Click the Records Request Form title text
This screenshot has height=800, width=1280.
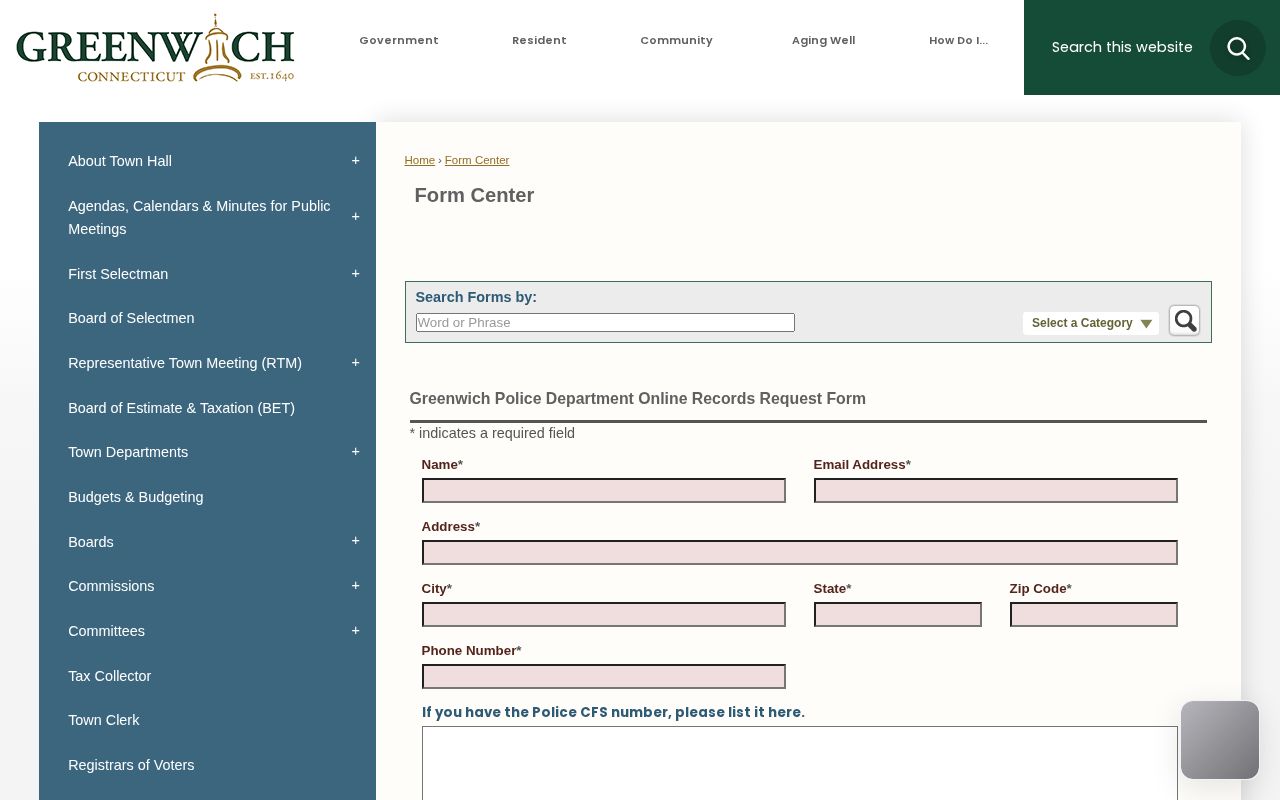coord(637,398)
